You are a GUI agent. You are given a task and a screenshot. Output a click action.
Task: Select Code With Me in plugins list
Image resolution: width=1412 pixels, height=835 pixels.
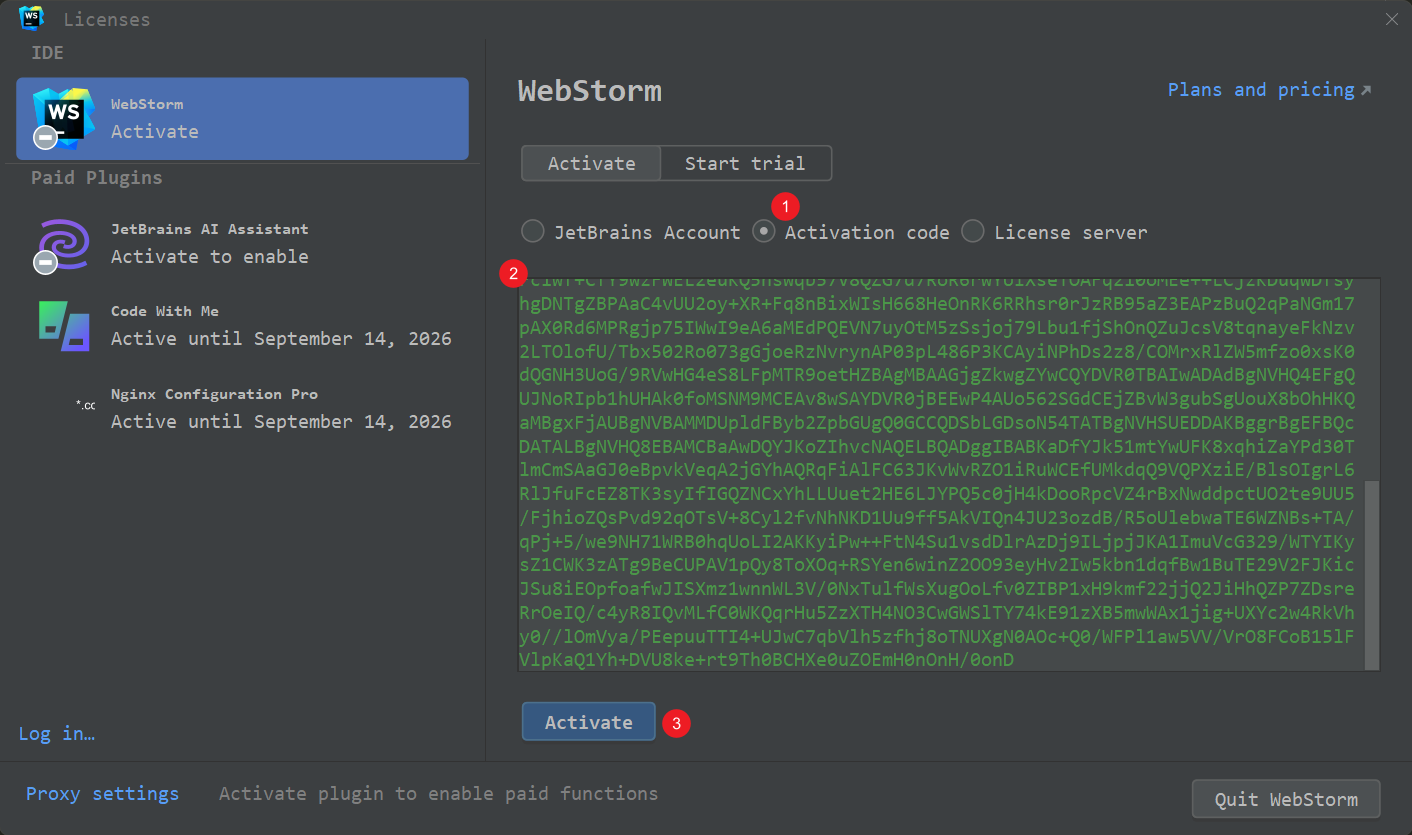pos(240,325)
